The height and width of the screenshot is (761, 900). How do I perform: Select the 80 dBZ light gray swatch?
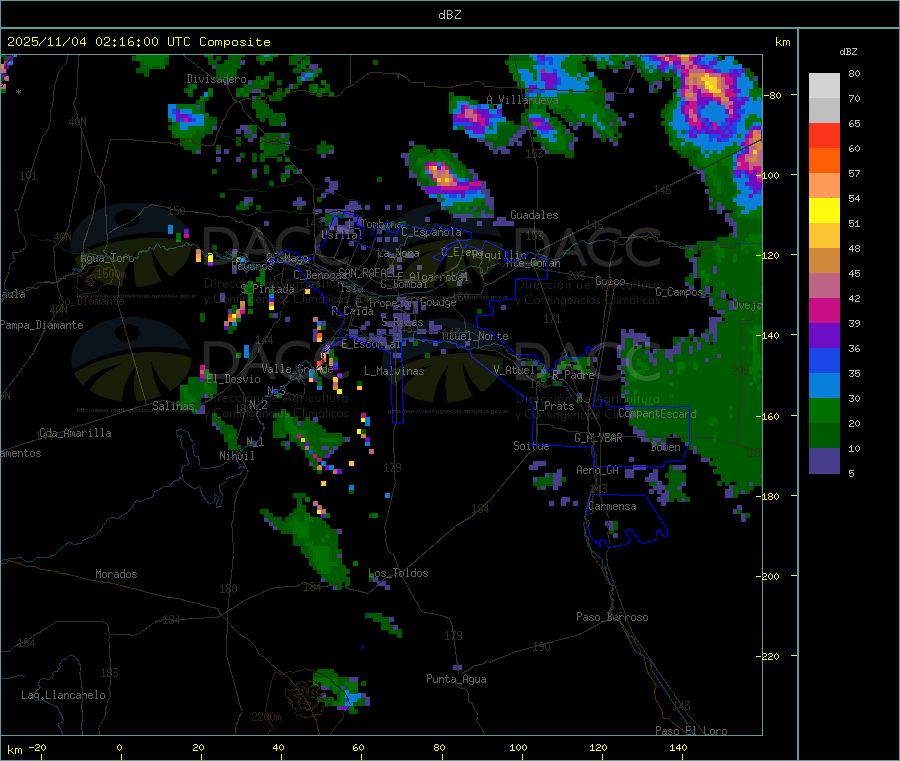pyautogui.click(x=824, y=86)
